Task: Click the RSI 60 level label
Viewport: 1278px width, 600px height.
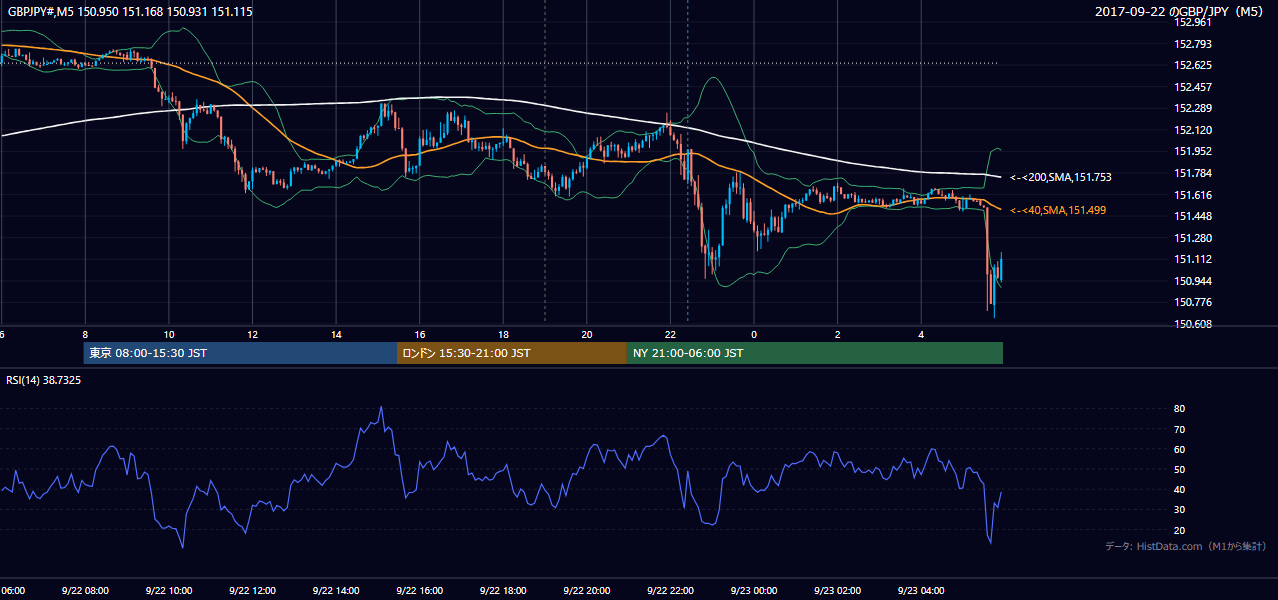Action: tap(1179, 449)
